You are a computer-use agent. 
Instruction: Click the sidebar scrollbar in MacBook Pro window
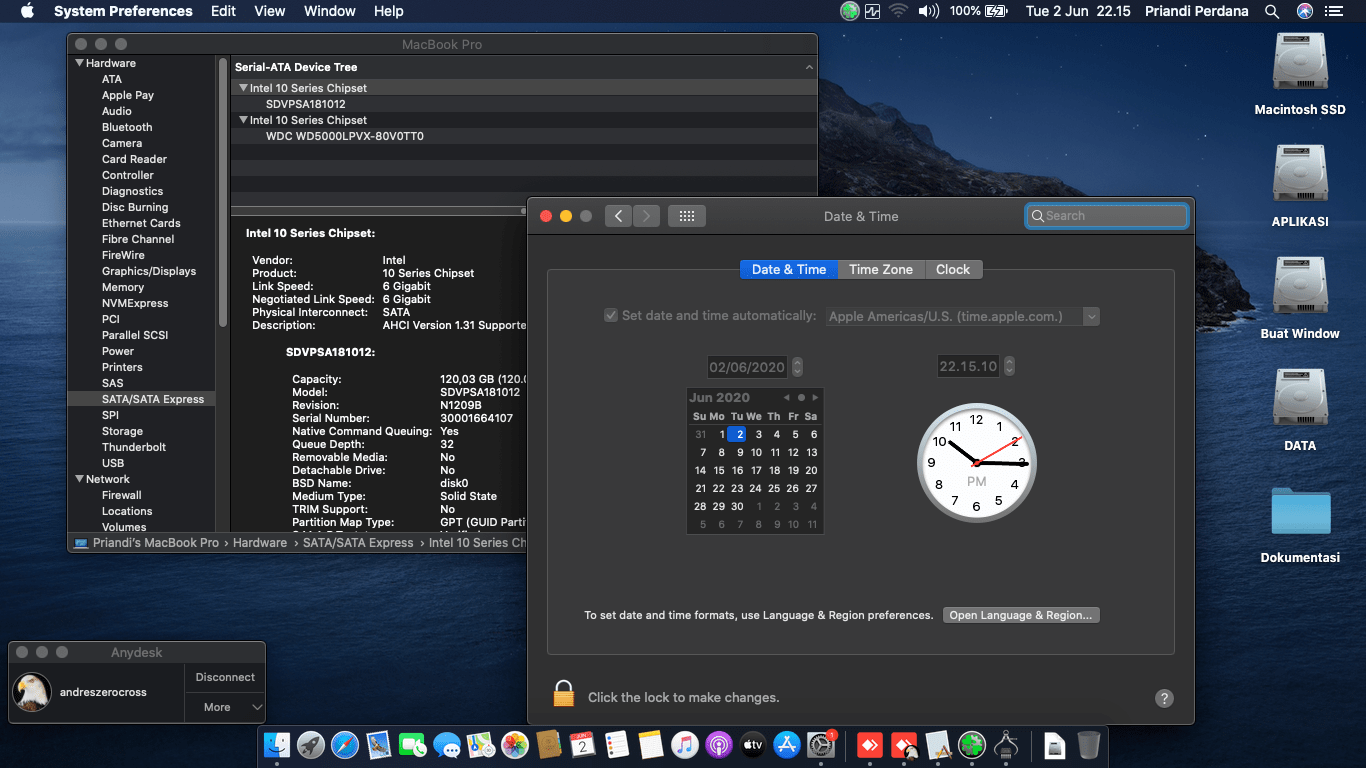[x=223, y=190]
